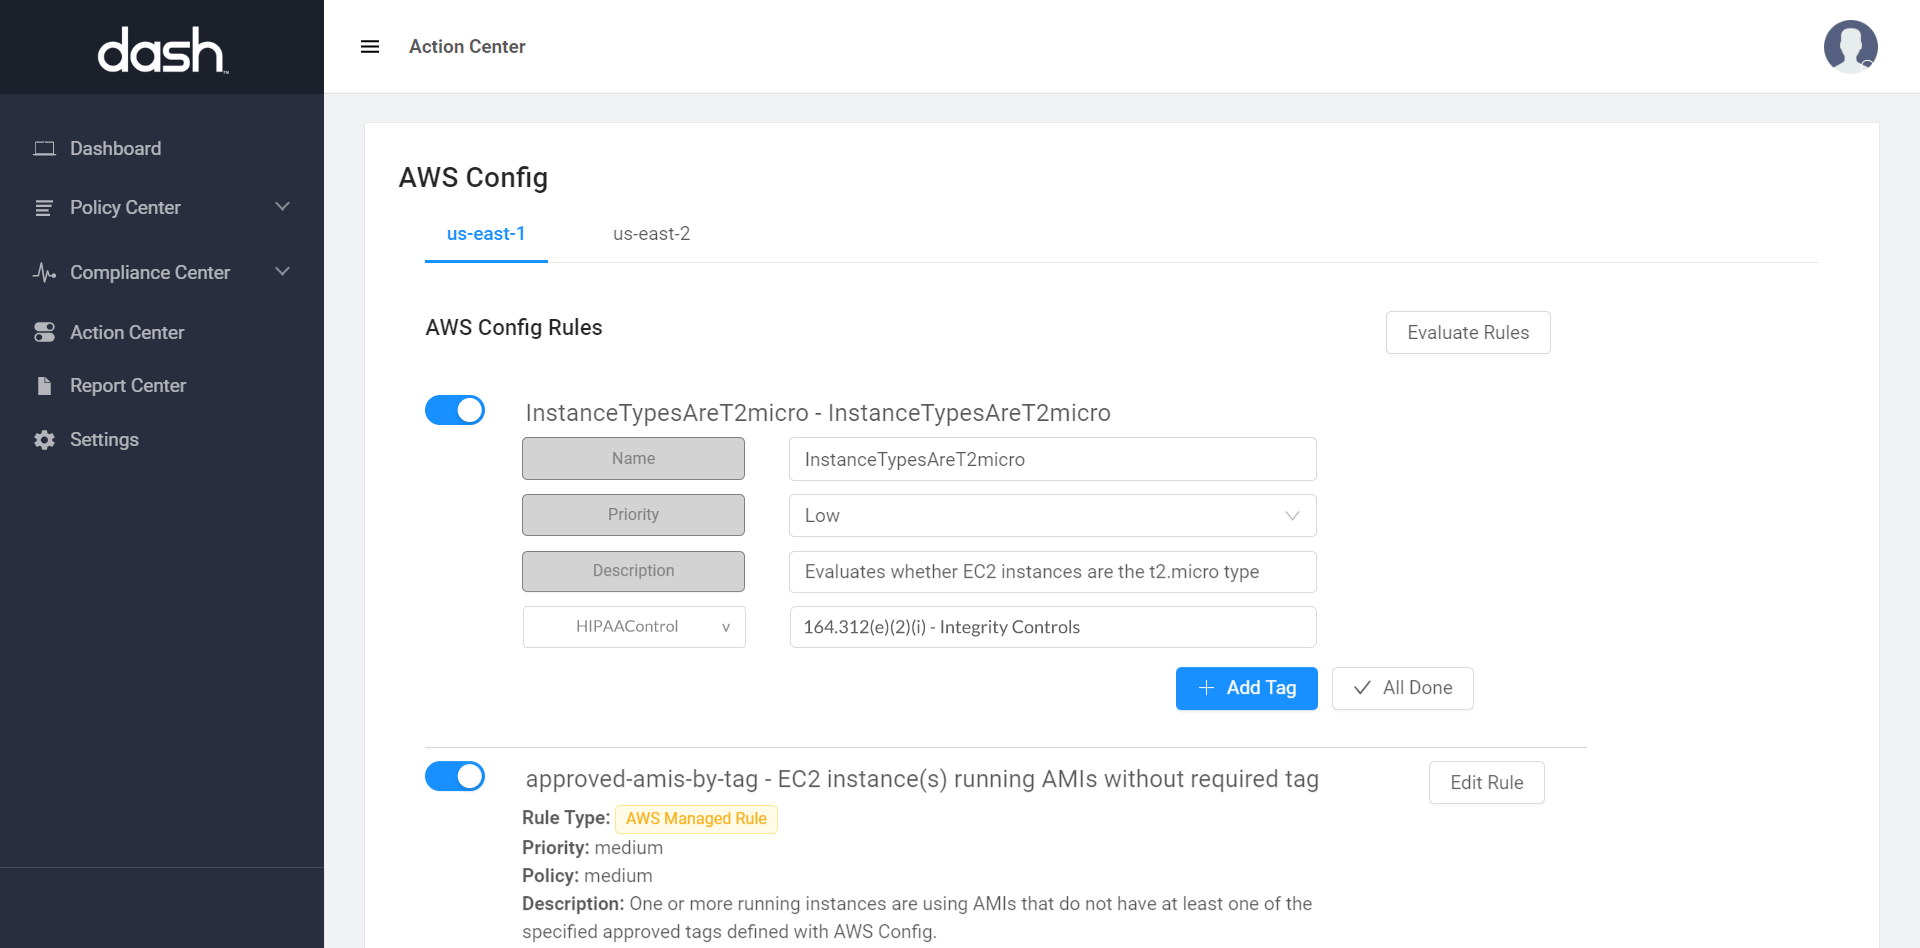Disable the approved-amis-by-tag rule toggle
Image resolution: width=1920 pixels, height=948 pixels.
coord(455,776)
